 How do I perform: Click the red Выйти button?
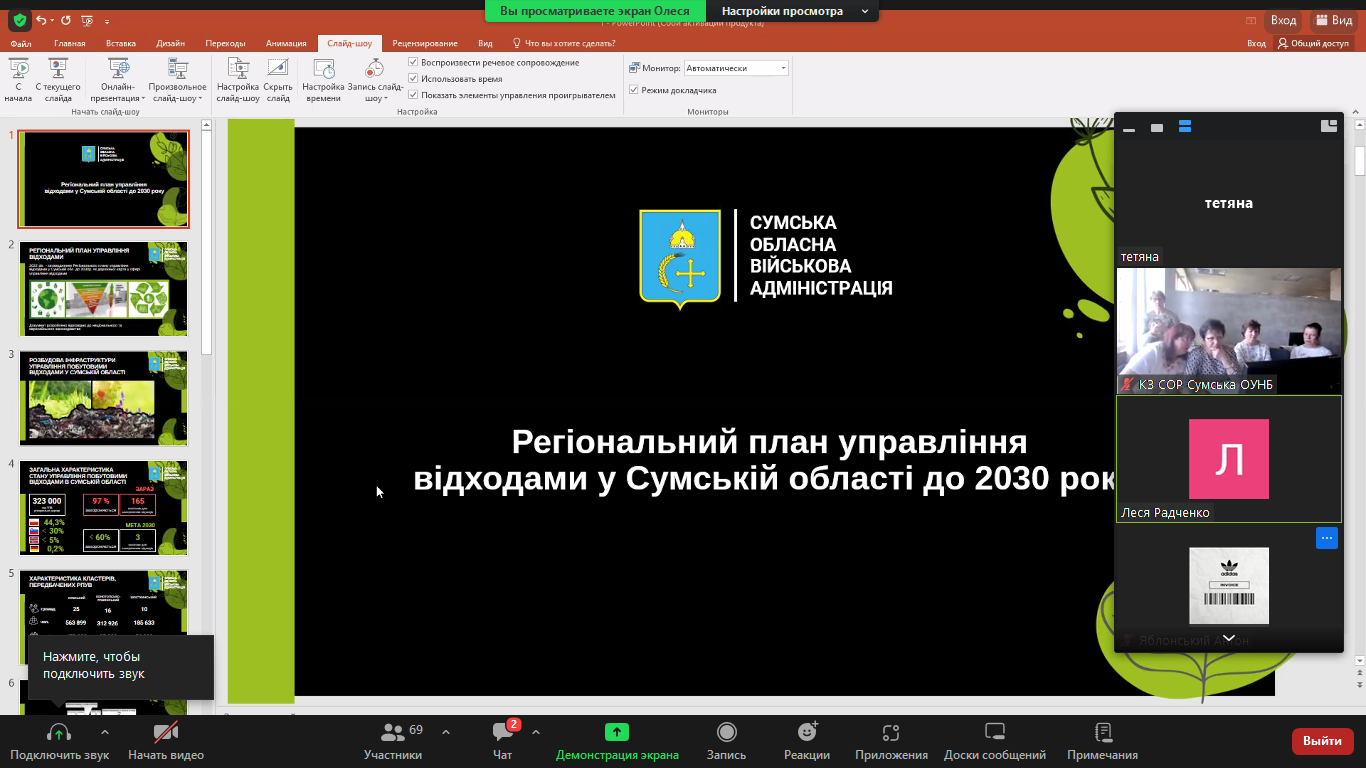(x=1322, y=741)
